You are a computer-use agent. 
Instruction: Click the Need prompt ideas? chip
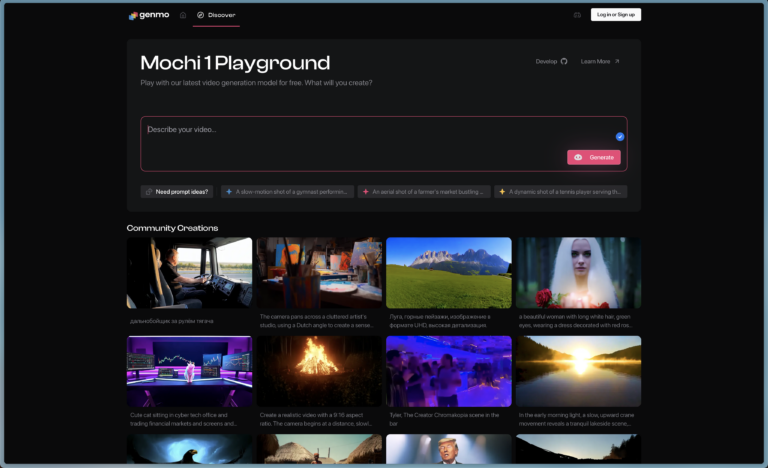point(177,191)
